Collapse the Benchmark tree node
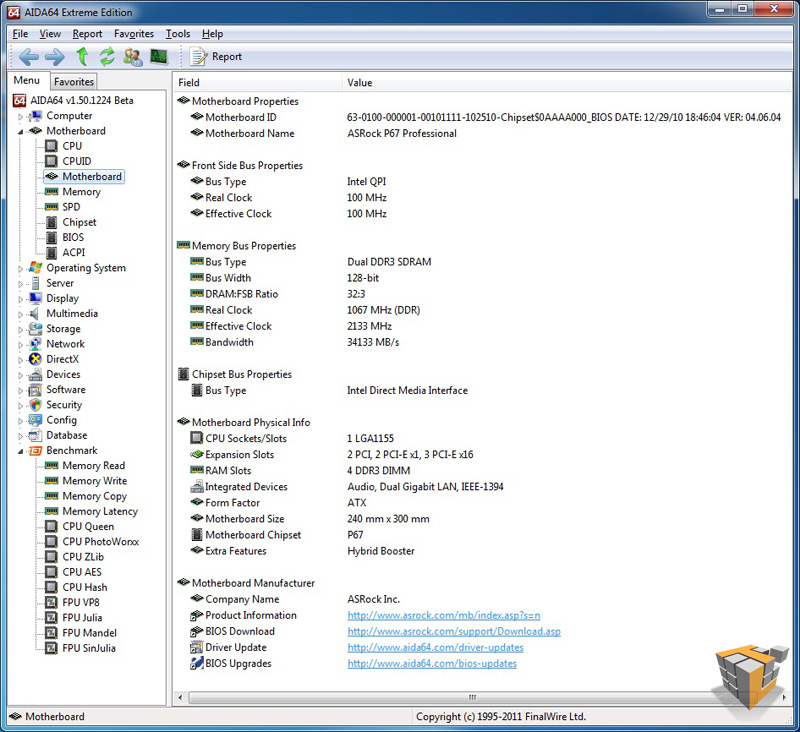This screenshot has height=732, width=800. (x=20, y=451)
